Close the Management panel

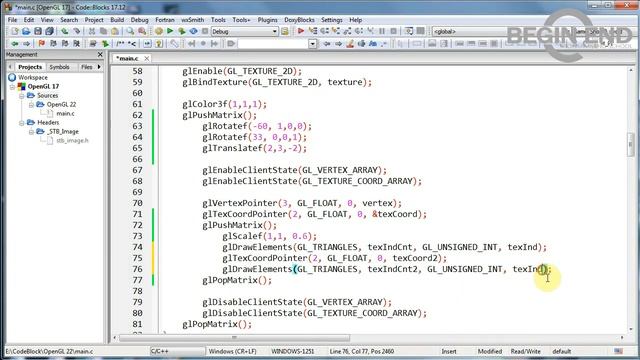[x=100, y=54]
